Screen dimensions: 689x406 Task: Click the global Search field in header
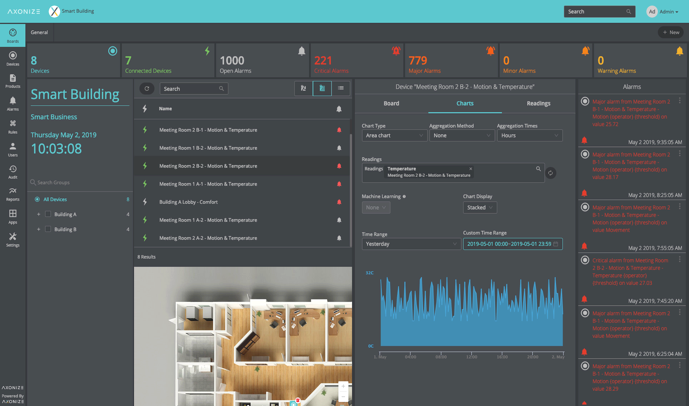[599, 12]
